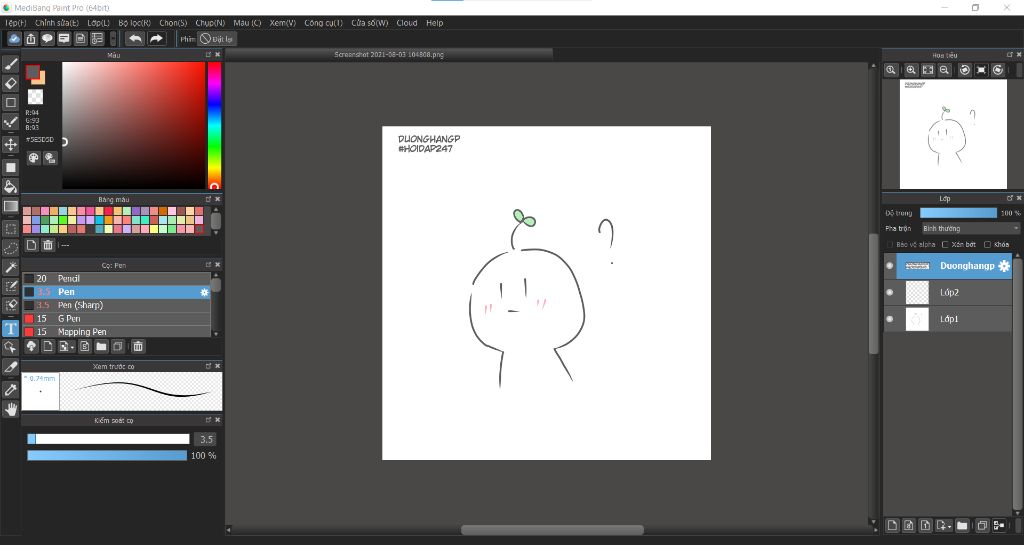Image resolution: width=1024 pixels, height=545 pixels.
Task: Click the Undo arrow in top toolbar
Action: coord(135,39)
